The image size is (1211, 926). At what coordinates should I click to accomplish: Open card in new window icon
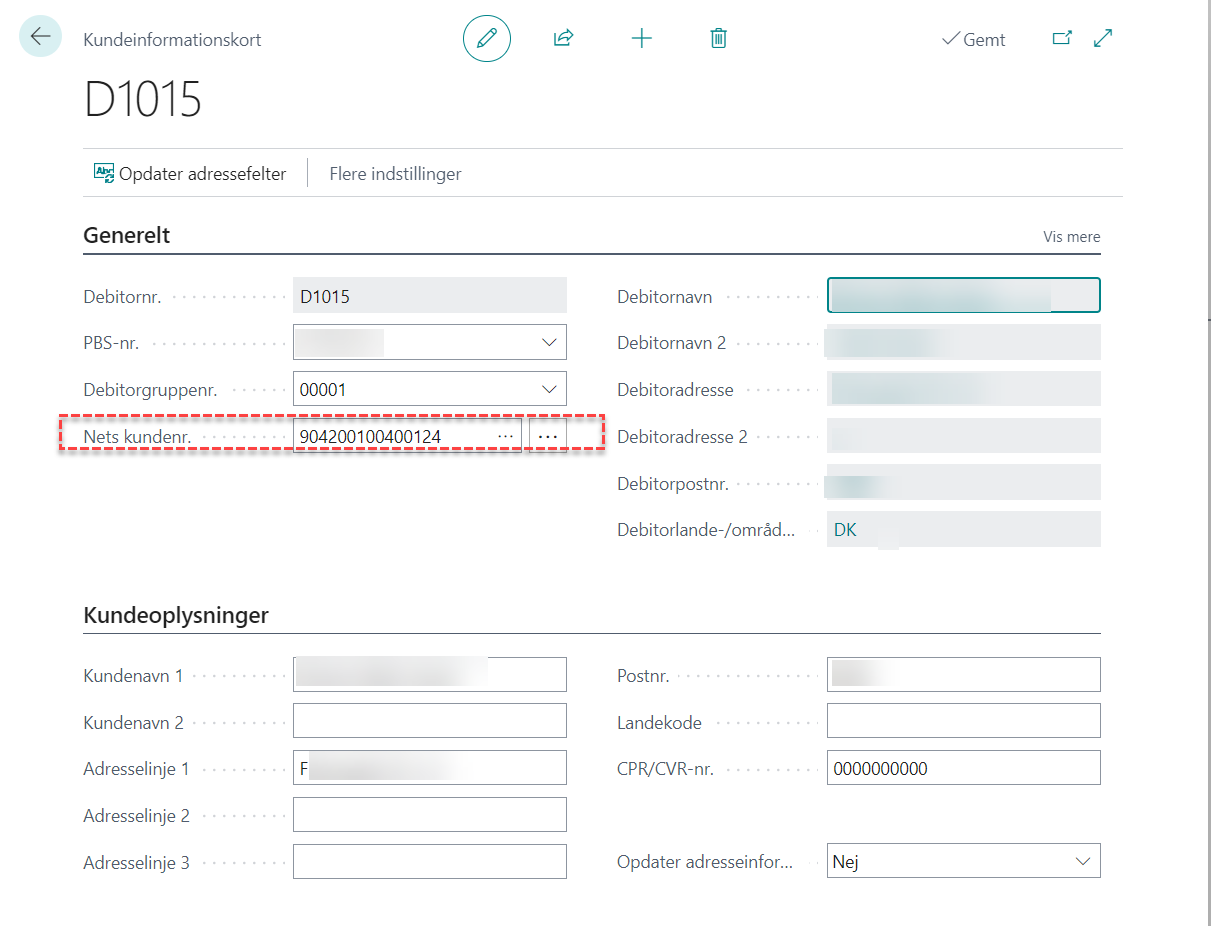click(x=1062, y=39)
